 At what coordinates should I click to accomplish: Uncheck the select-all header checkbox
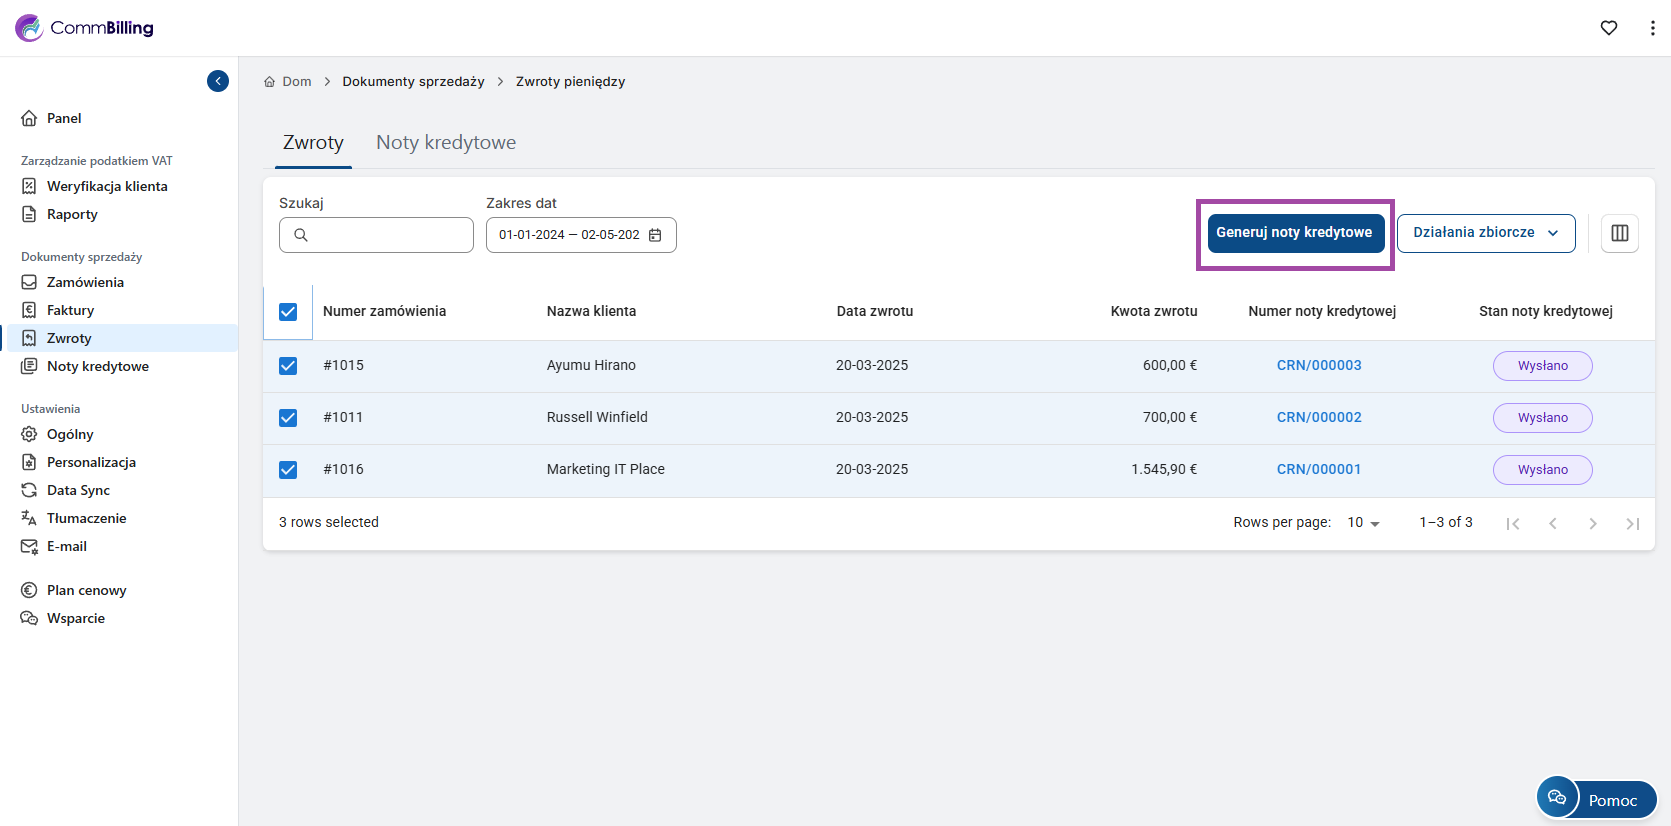pos(288,312)
